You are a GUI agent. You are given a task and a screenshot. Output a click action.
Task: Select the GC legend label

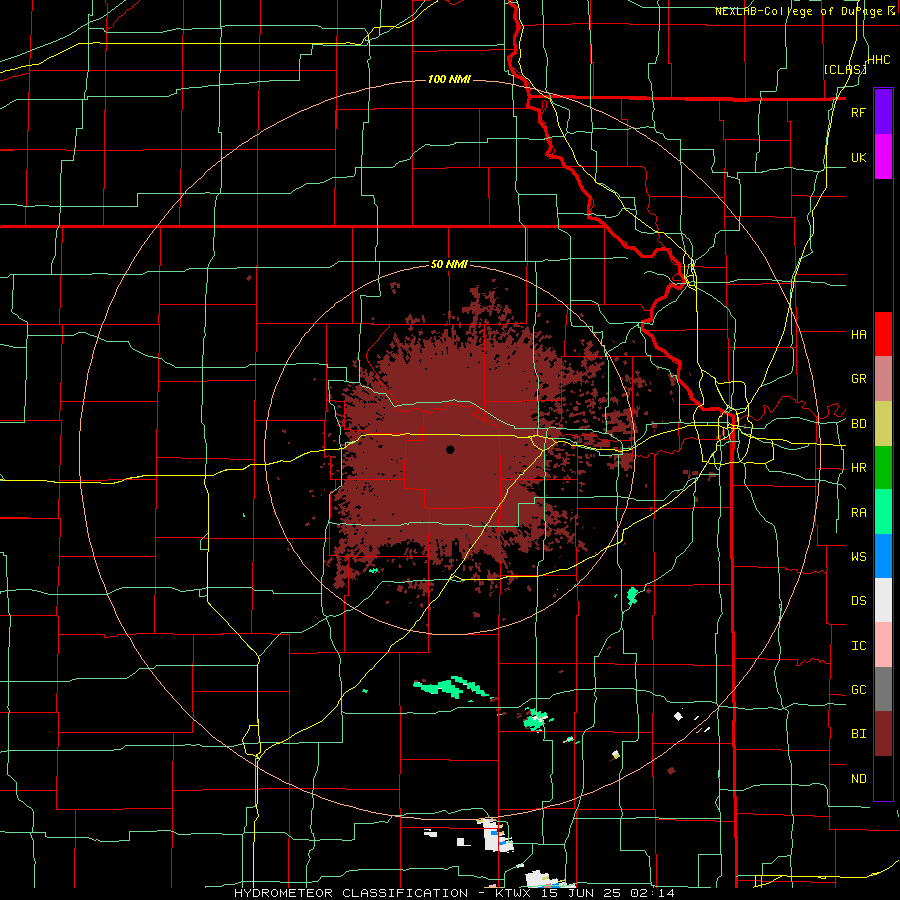pos(858,689)
